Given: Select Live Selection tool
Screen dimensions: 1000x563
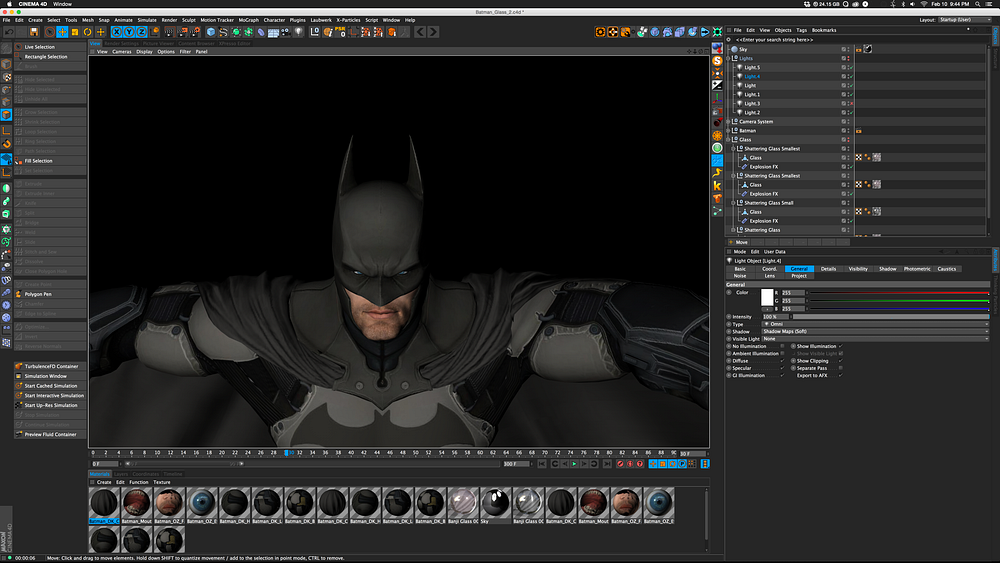Looking at the screenshot, I should click(x=50, y=47).
